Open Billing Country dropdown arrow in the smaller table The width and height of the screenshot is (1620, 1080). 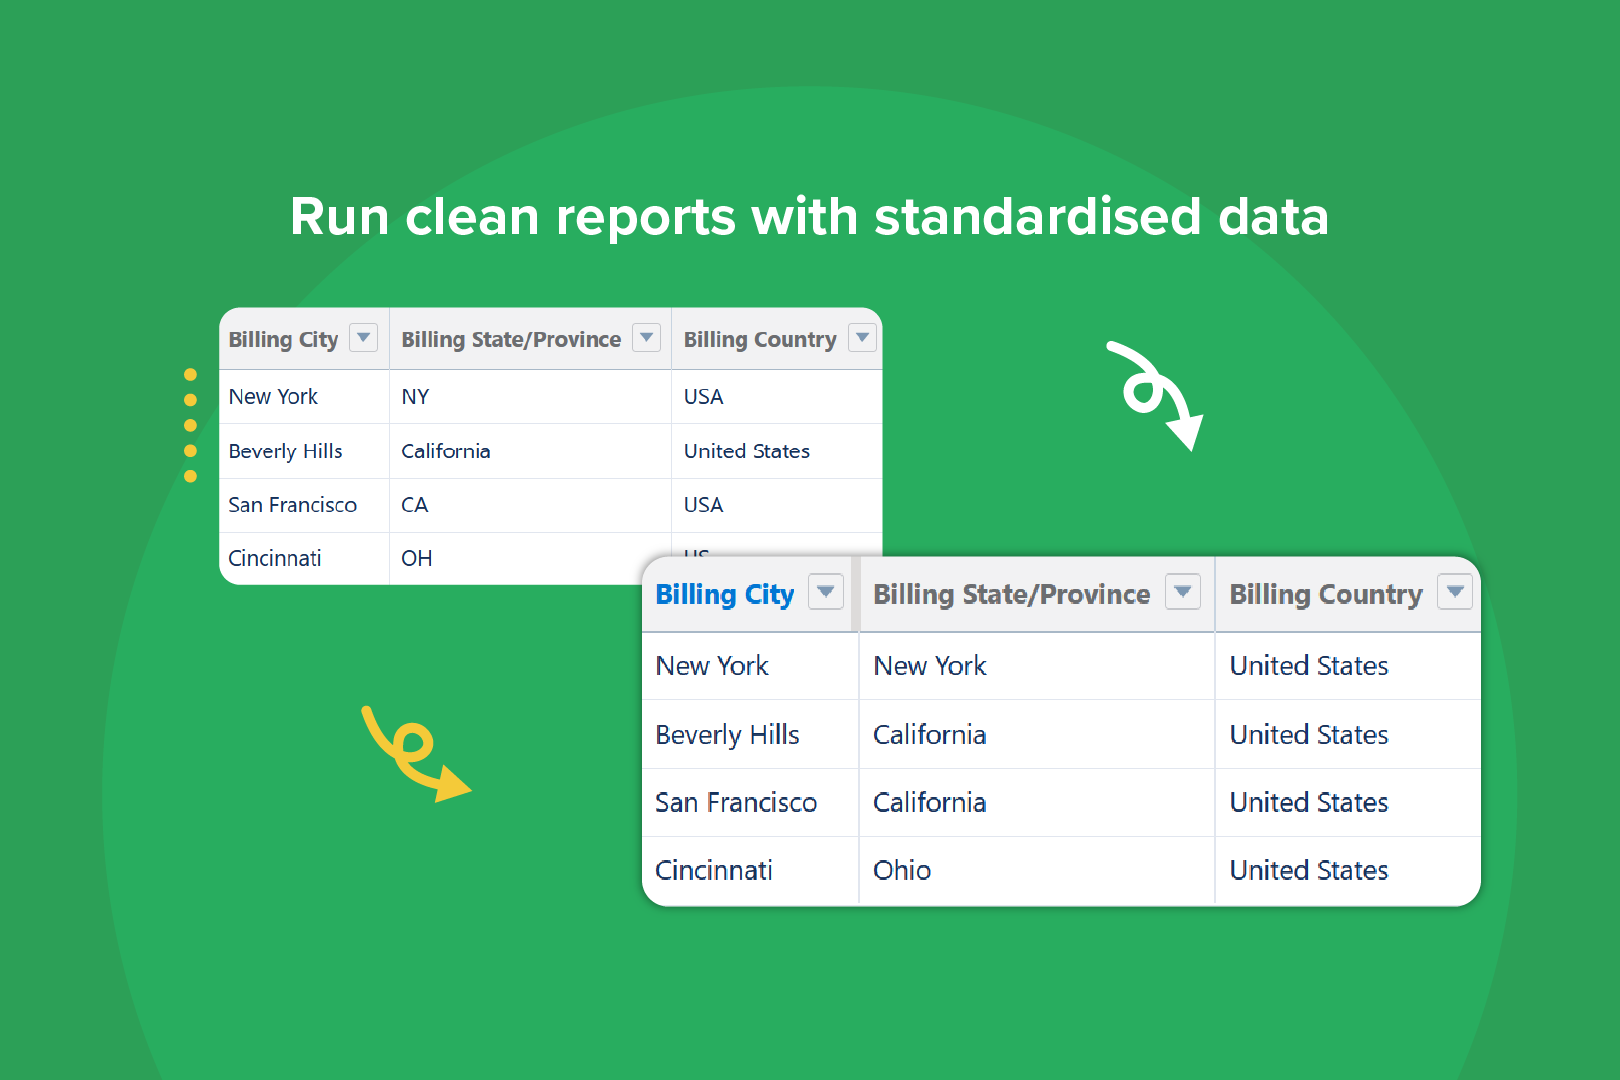[x=862, y=338]
